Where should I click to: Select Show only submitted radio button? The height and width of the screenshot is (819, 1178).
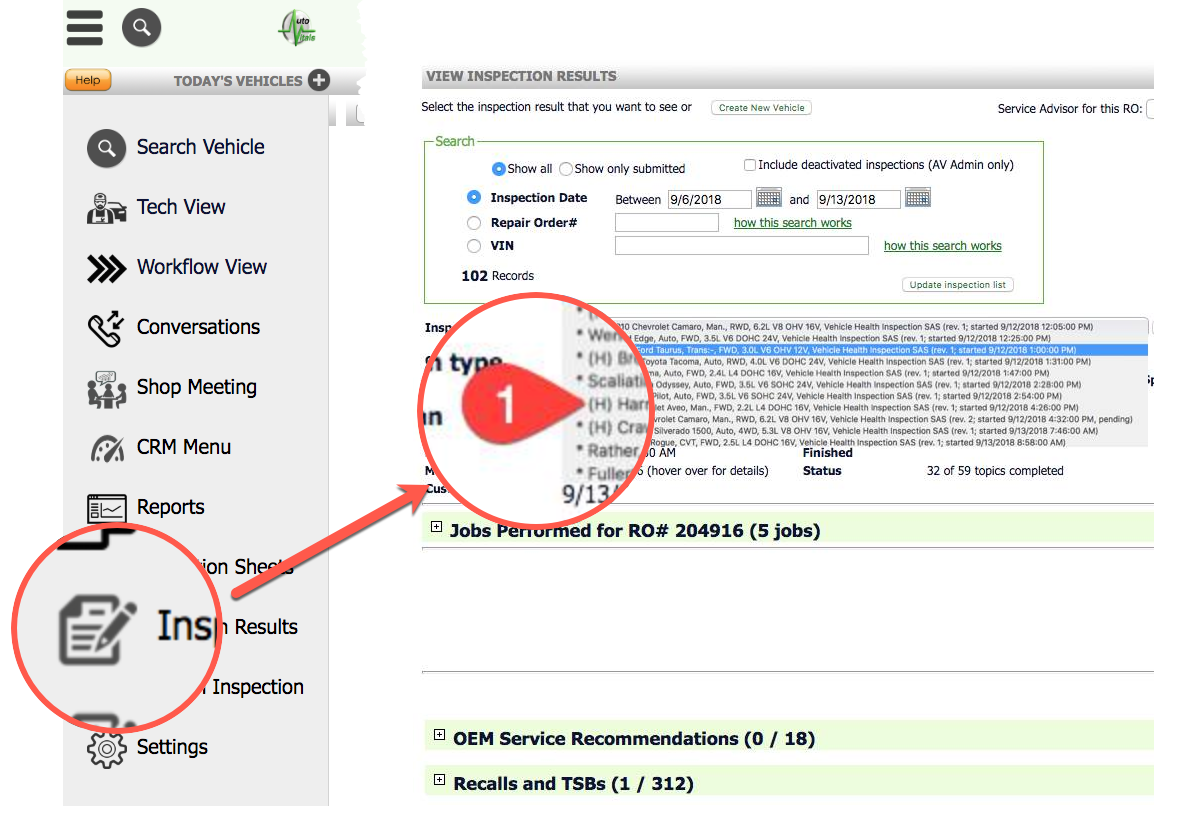pos(566,169)
